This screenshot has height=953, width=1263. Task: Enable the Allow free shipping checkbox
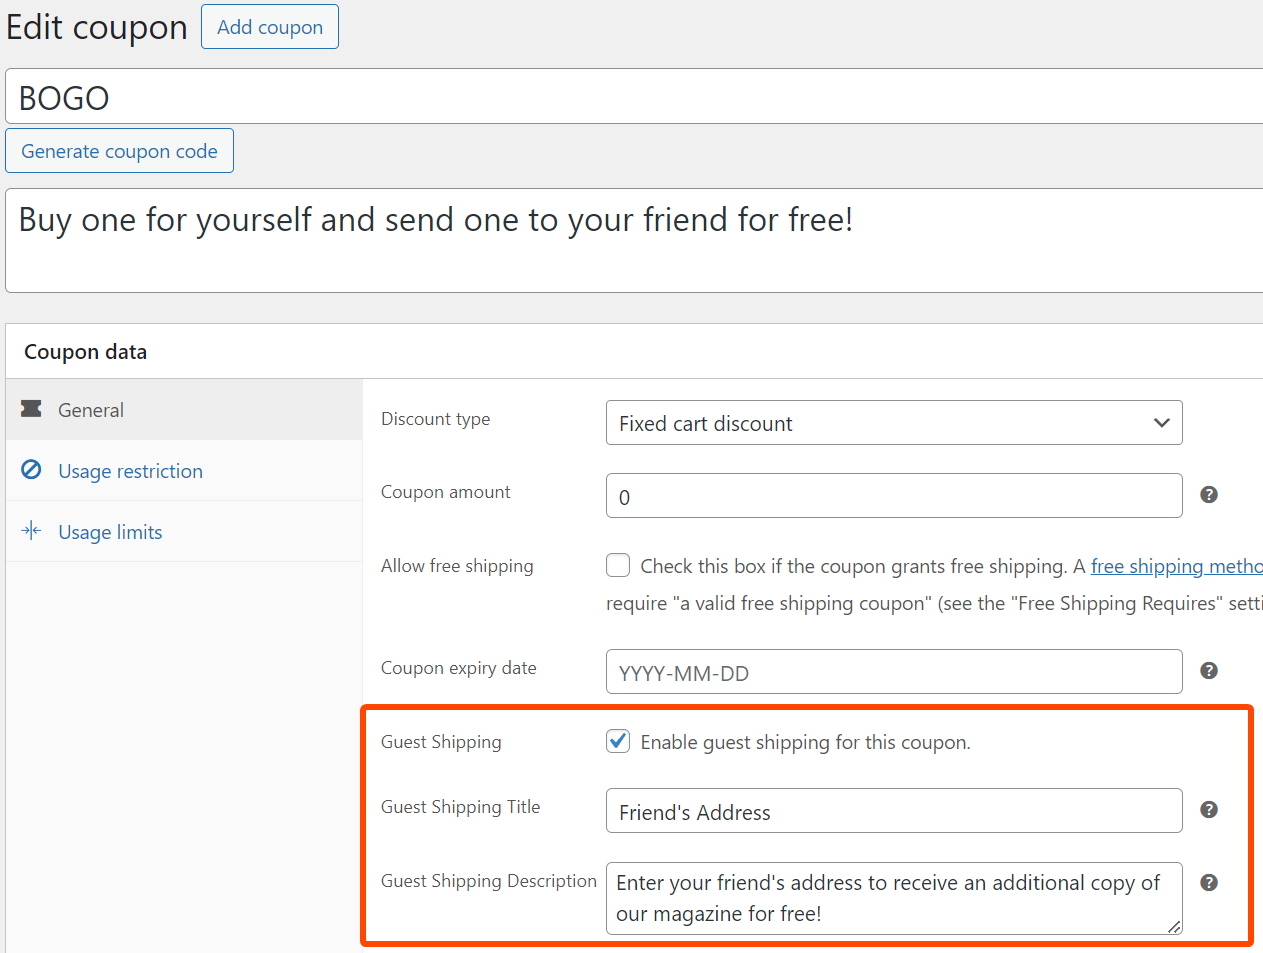click(618, 566)
